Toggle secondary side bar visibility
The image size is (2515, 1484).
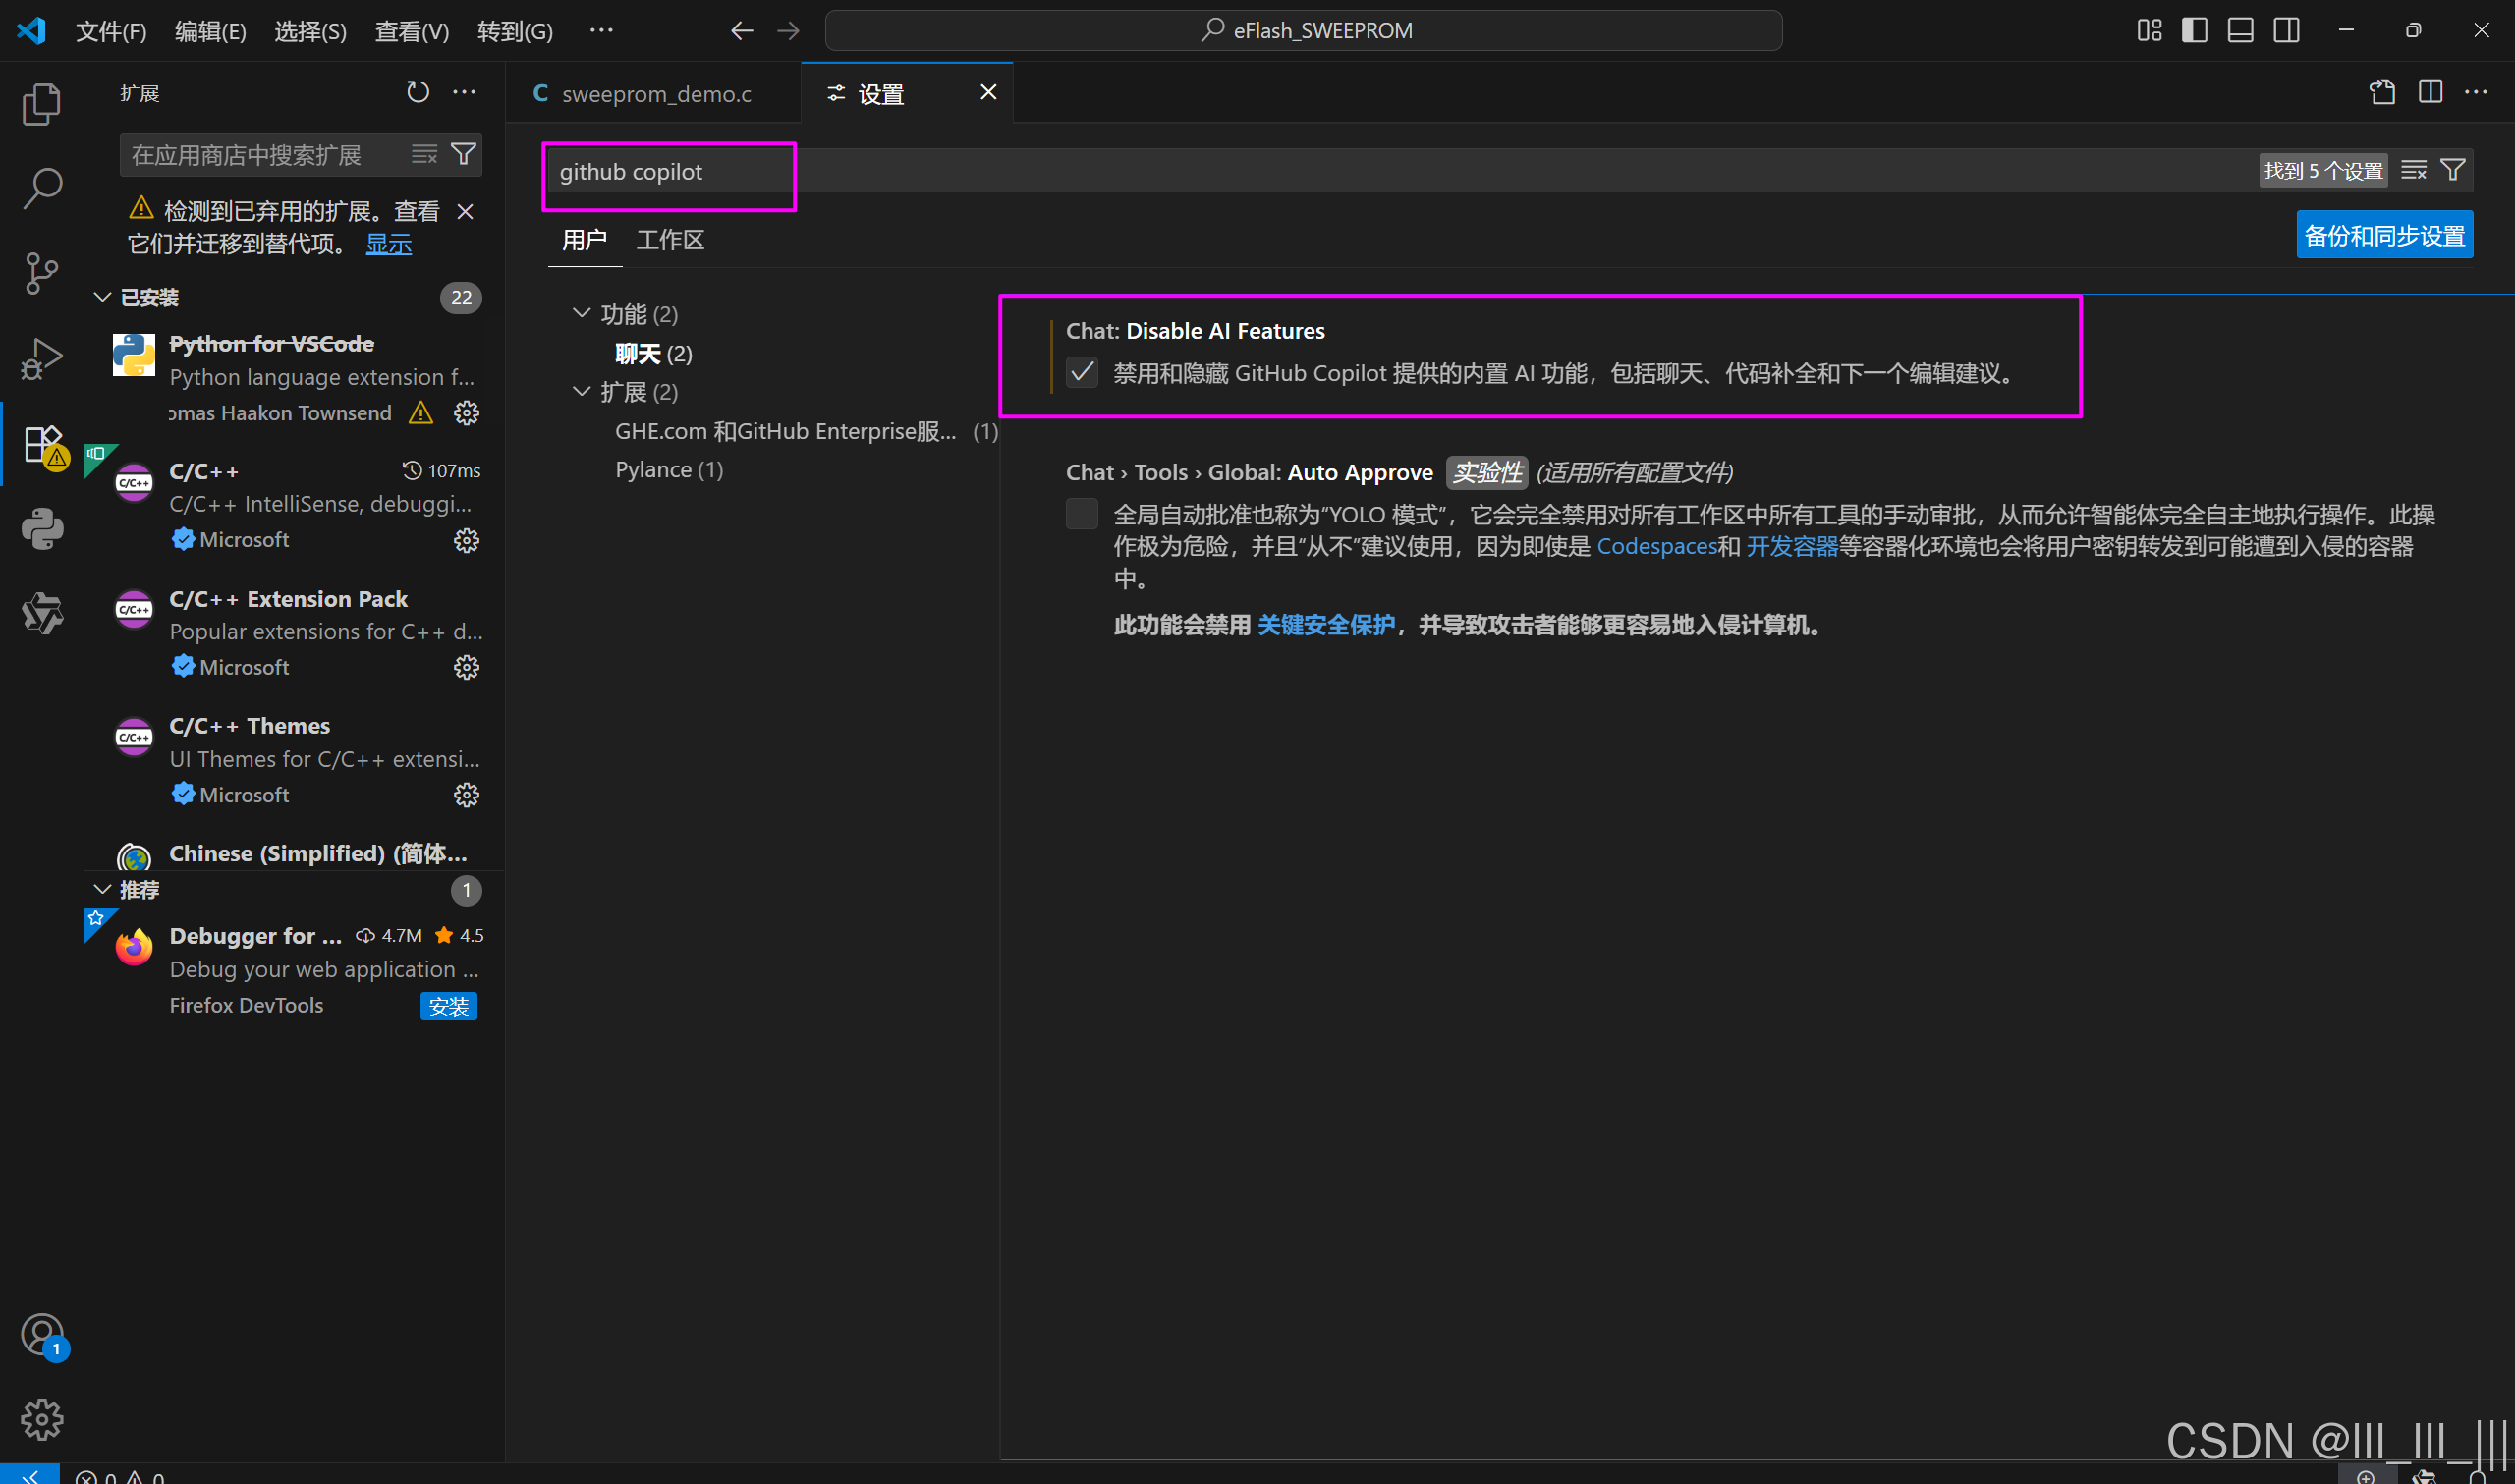point(2287,31)
